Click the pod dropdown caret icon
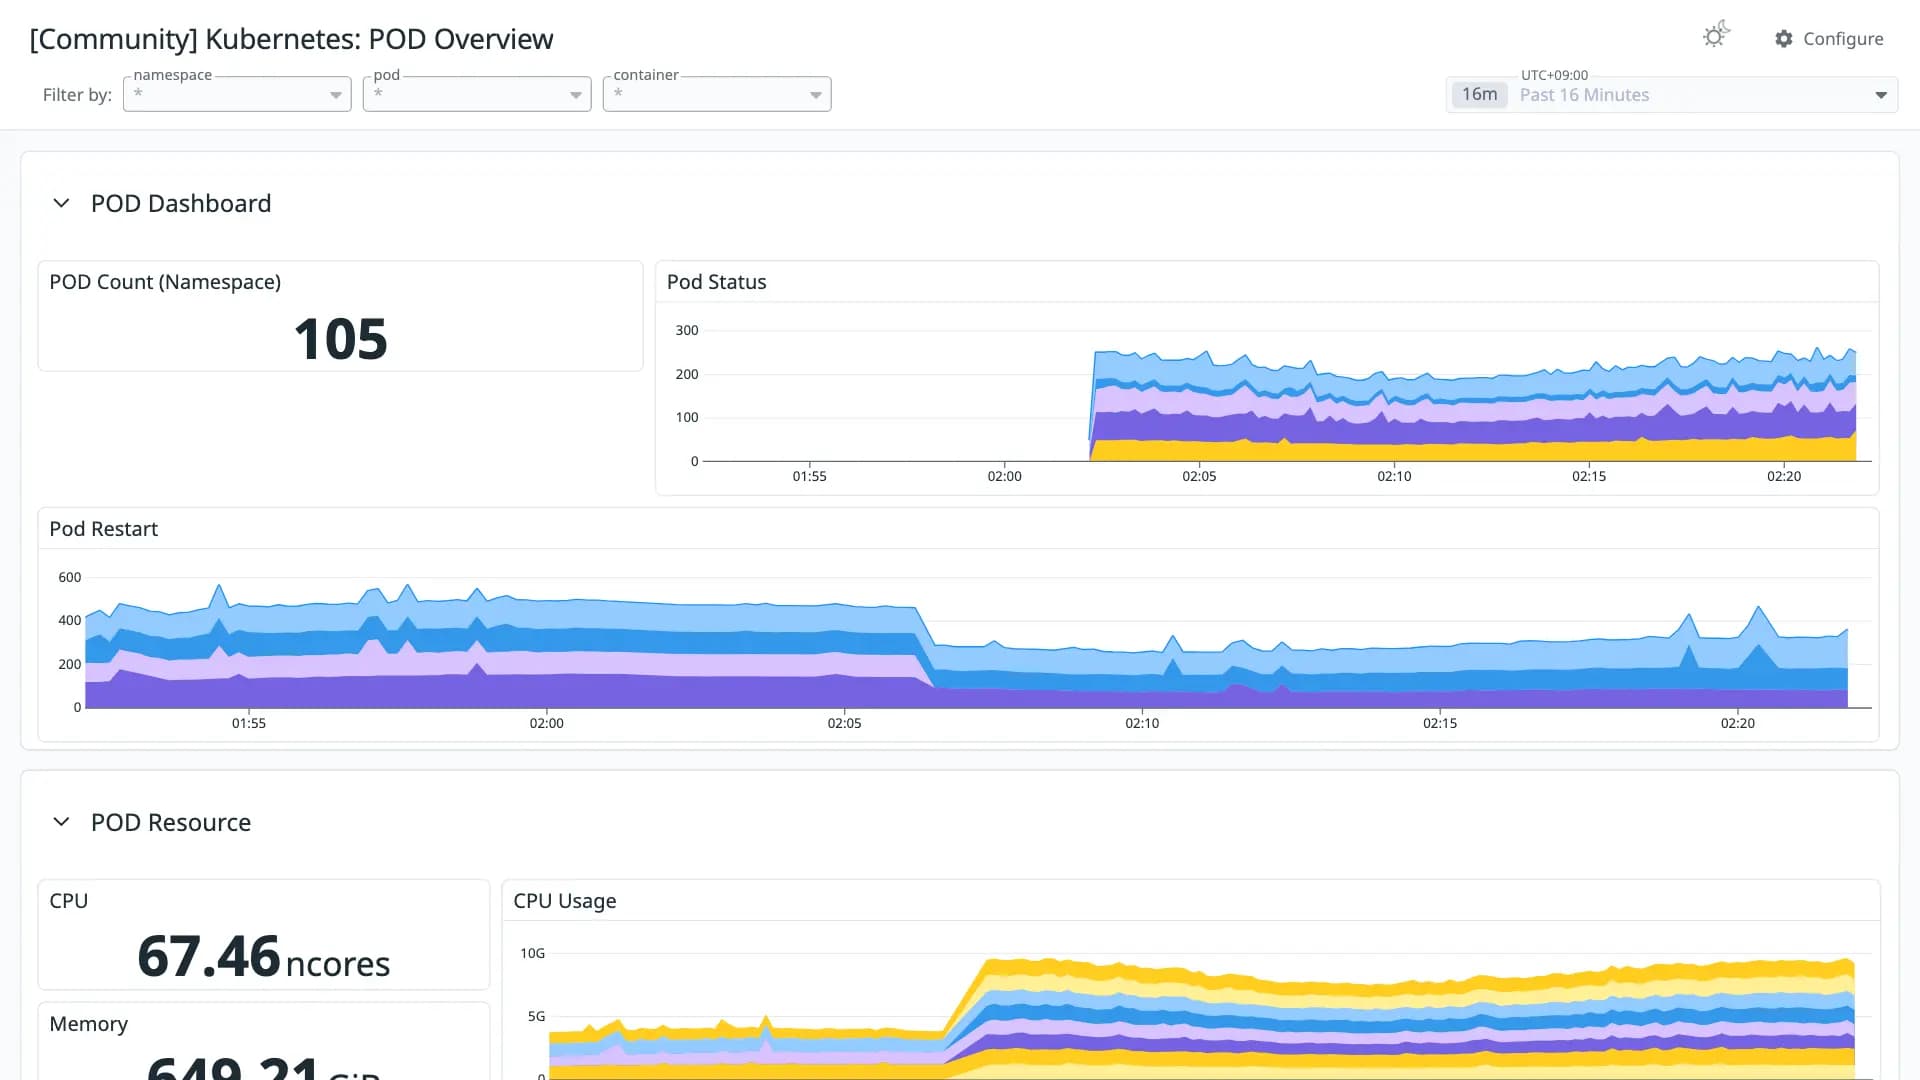This screenshot has width=1920, height=1080. [576, 95]
